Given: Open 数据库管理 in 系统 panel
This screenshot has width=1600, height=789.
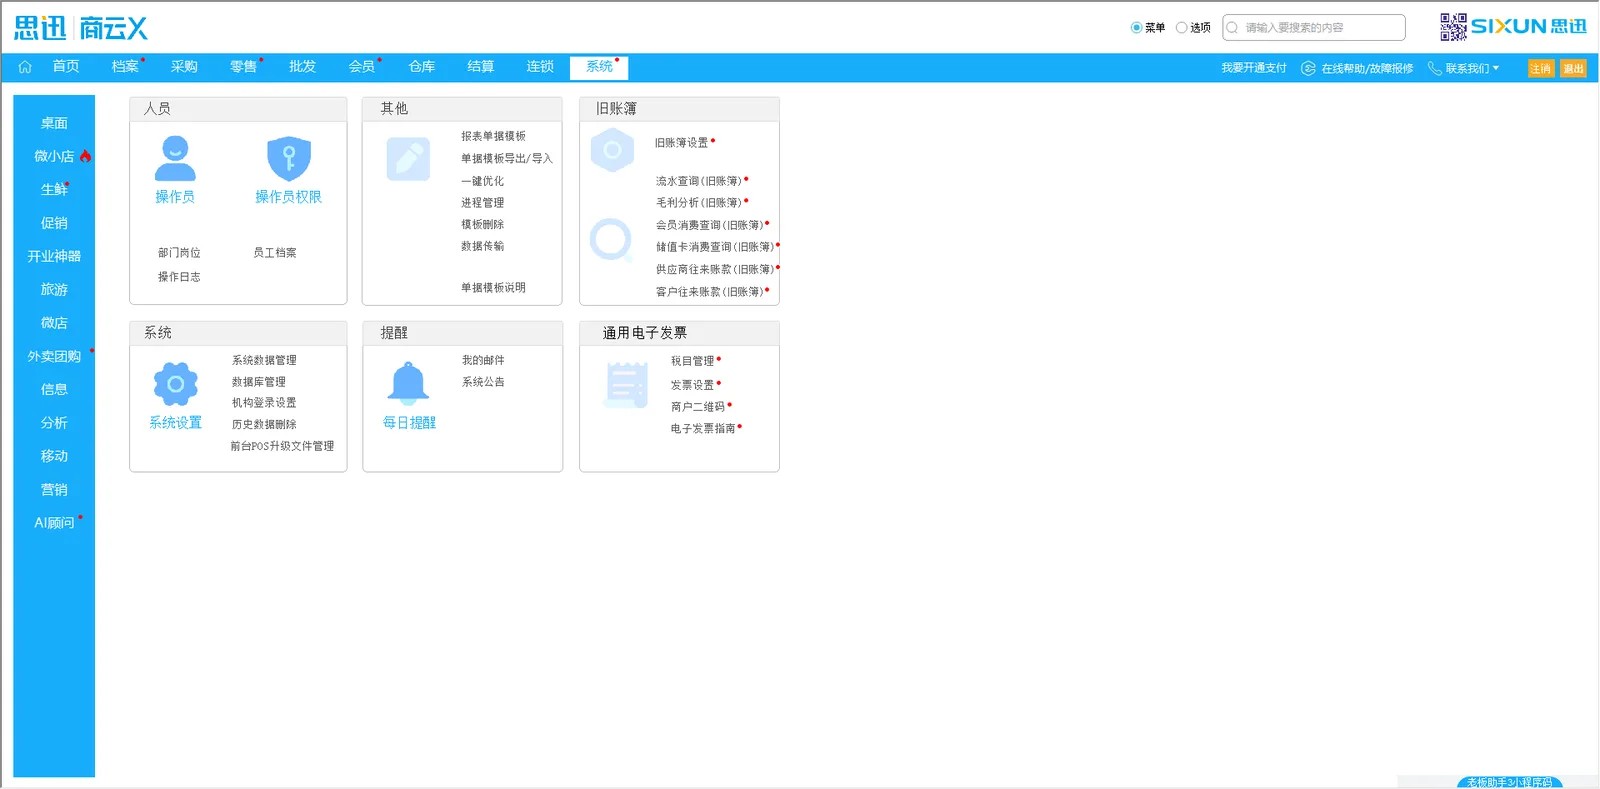Looking at the screenshot, I should coord(259,382).
